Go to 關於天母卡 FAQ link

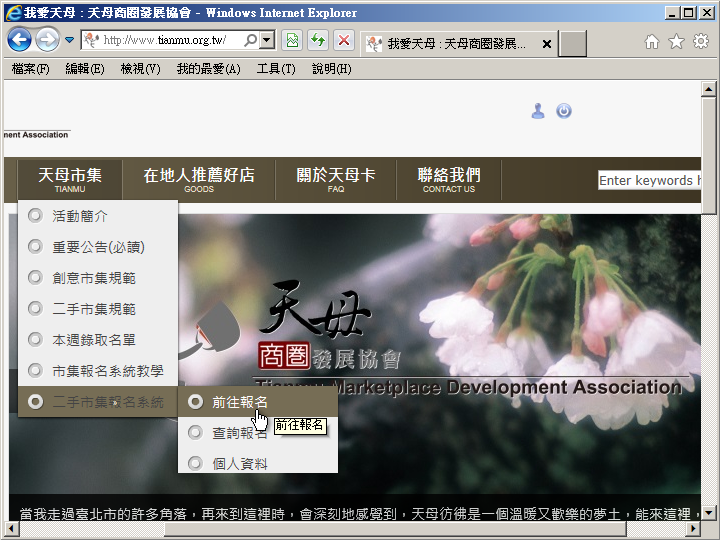tap(336, 179)
